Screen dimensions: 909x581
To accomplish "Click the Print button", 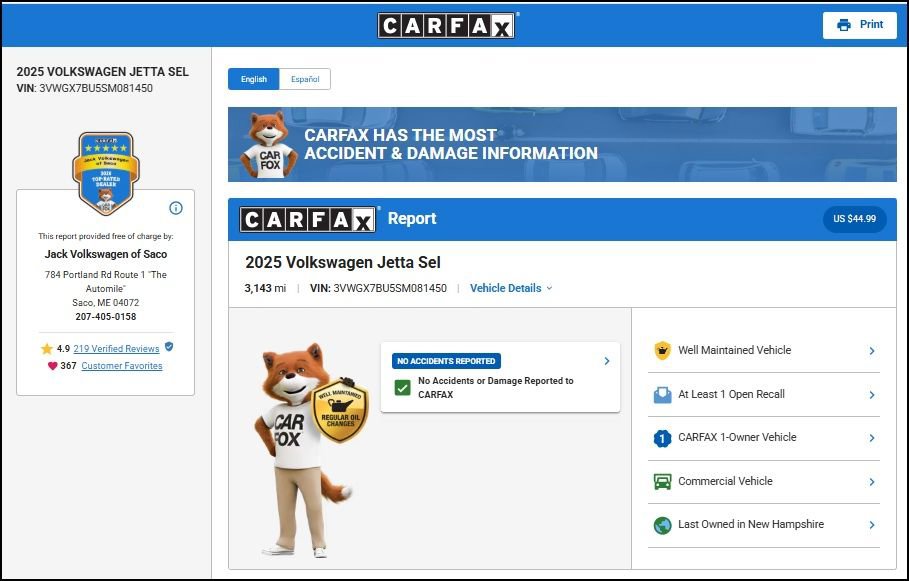I will [860, 25].
